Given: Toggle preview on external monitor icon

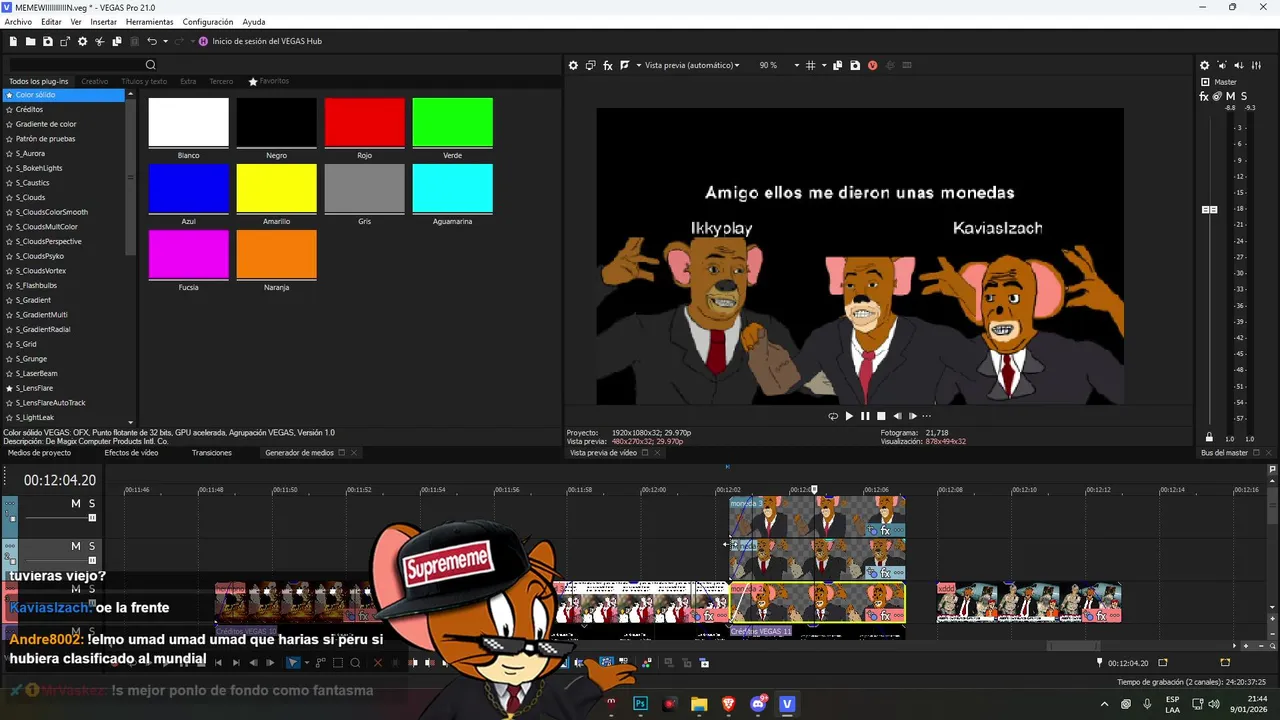Looking at the screenshot, I should (x=590, y=65).
